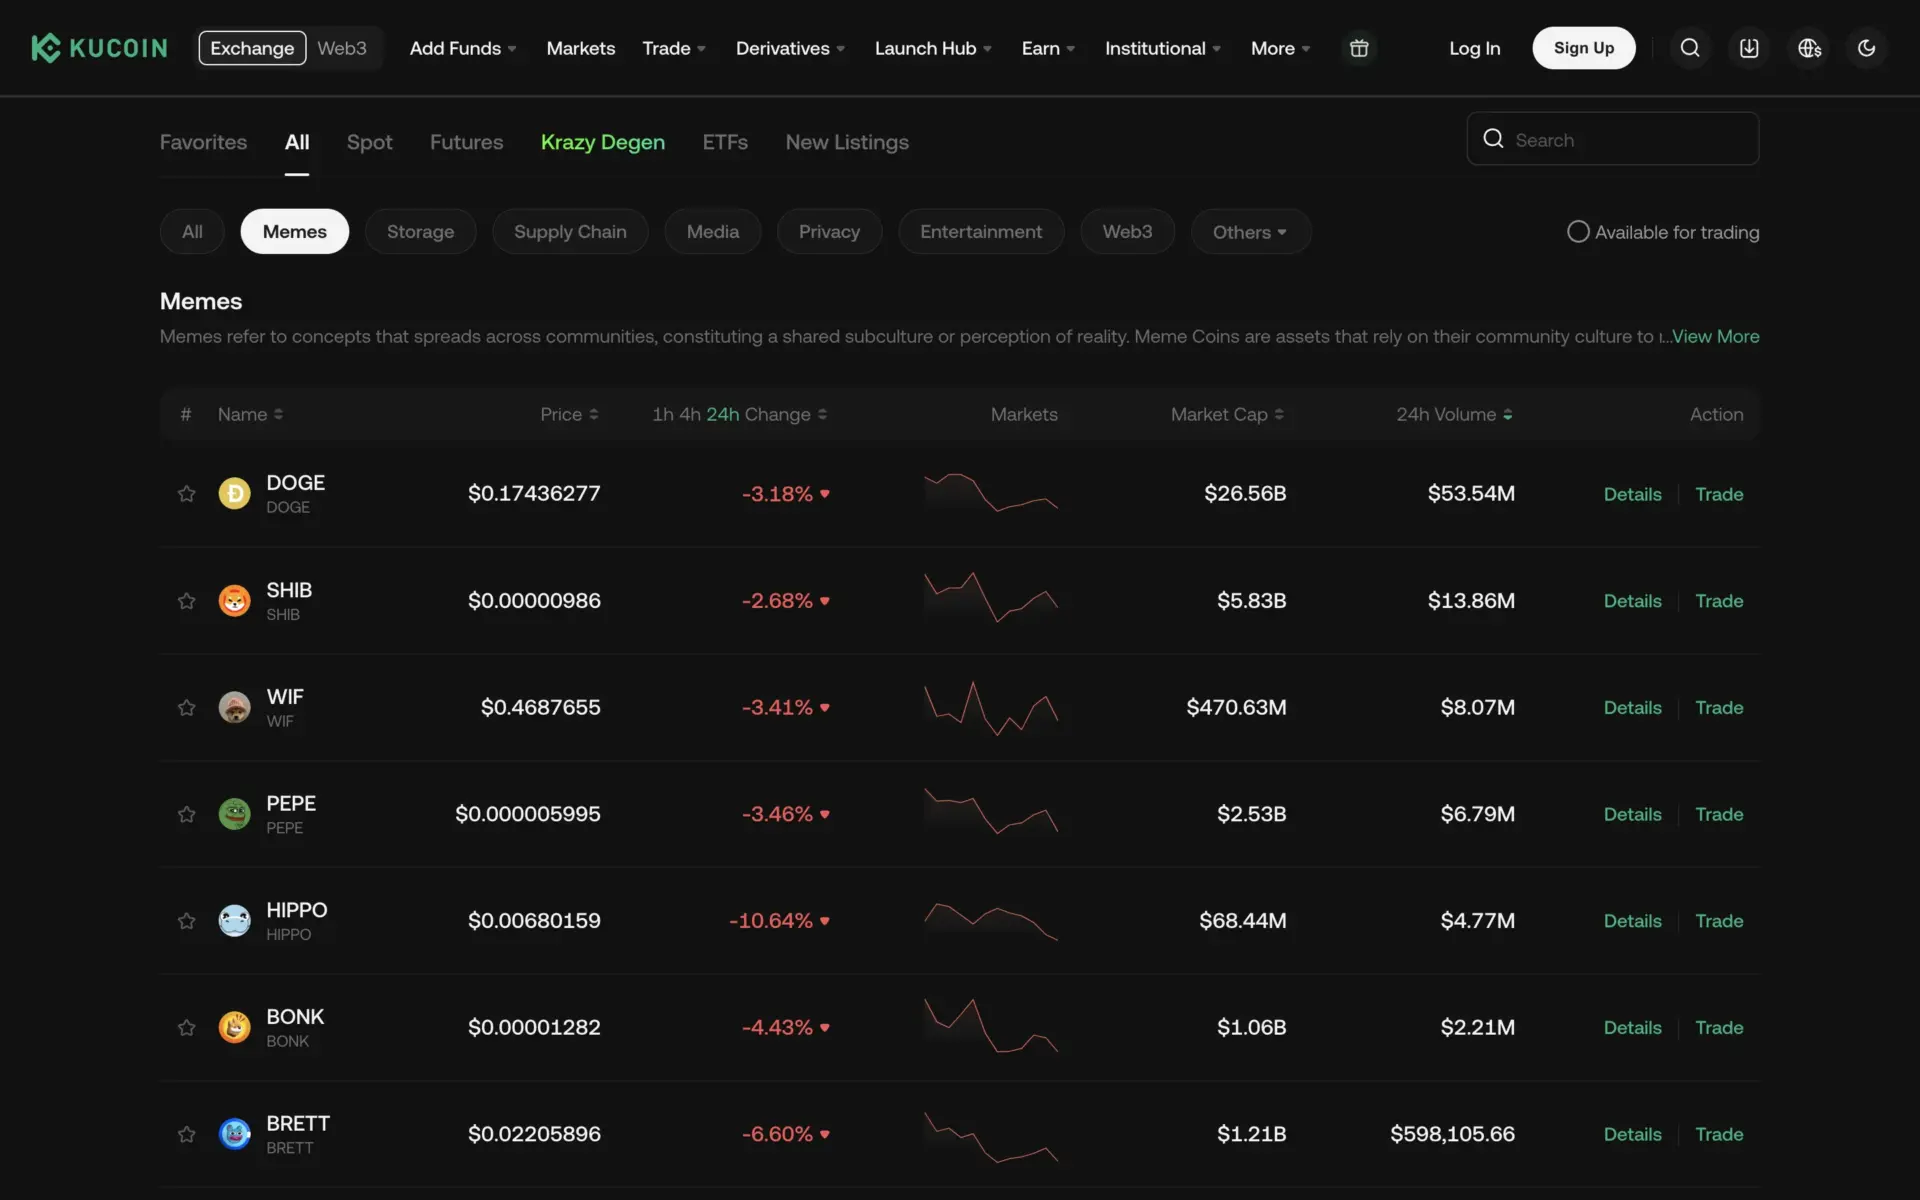The height and width of the screenshot is (1200, 1920).
Task: Click the Sign Up button
Action: pyautogui.click(x=1583, y=47)
